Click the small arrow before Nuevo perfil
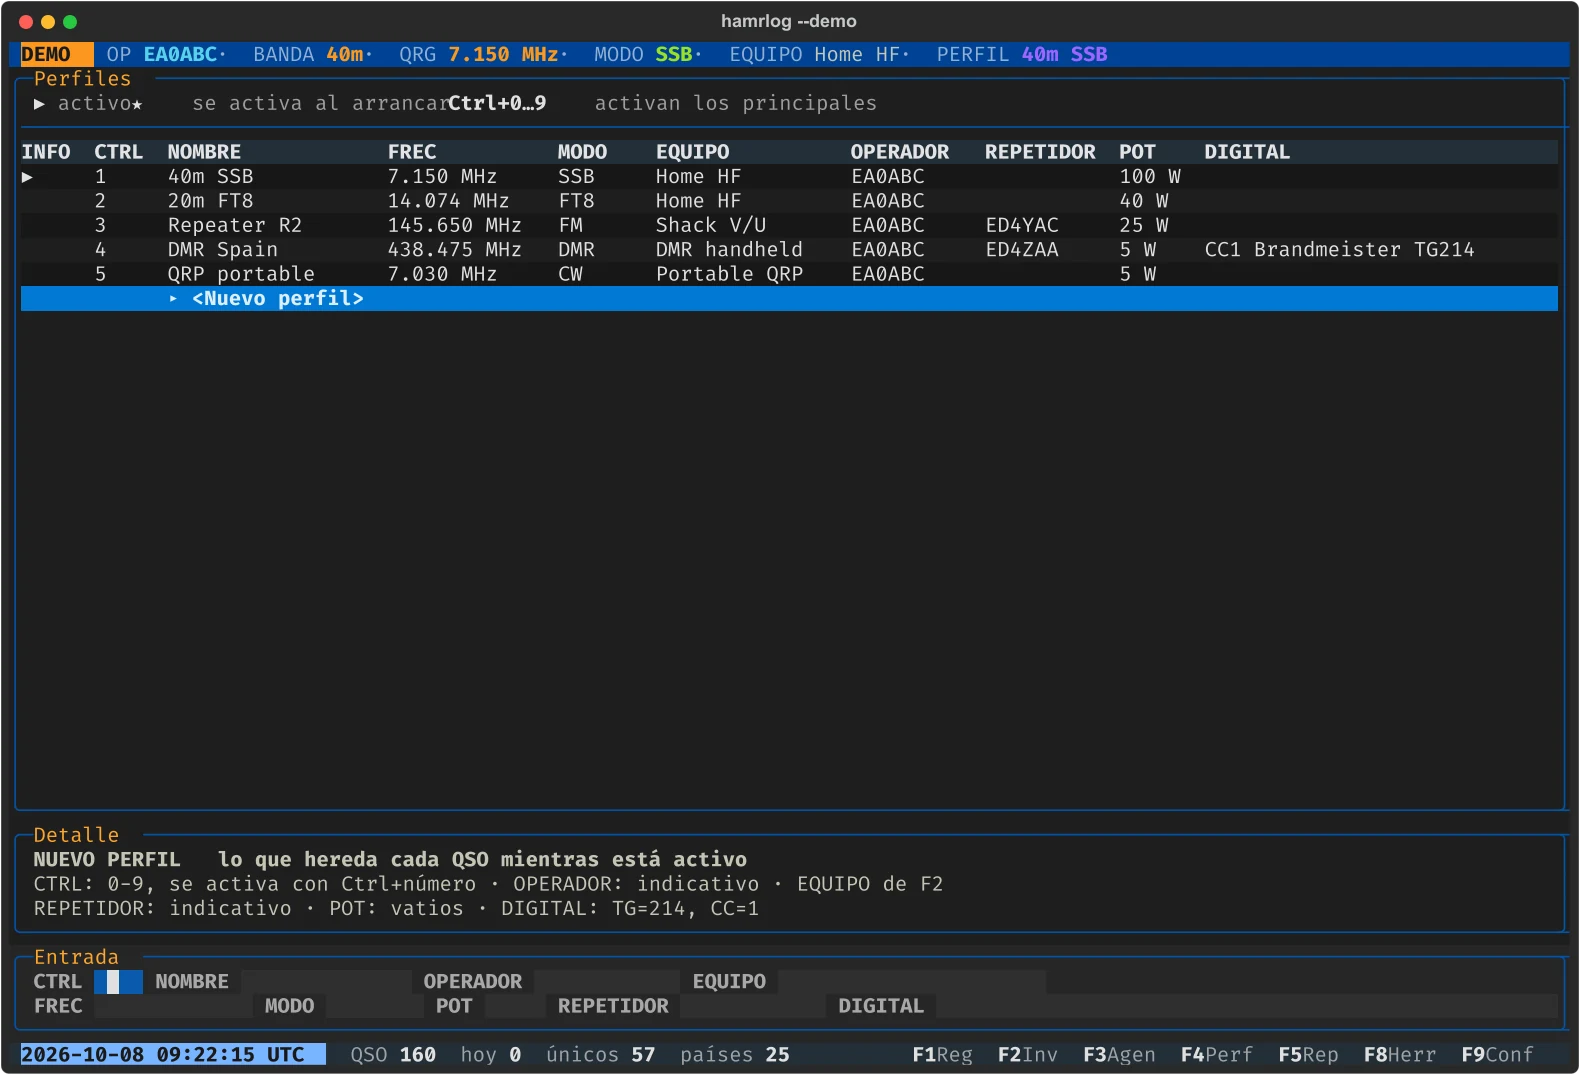1580x1075 pixels. [174, 299]
